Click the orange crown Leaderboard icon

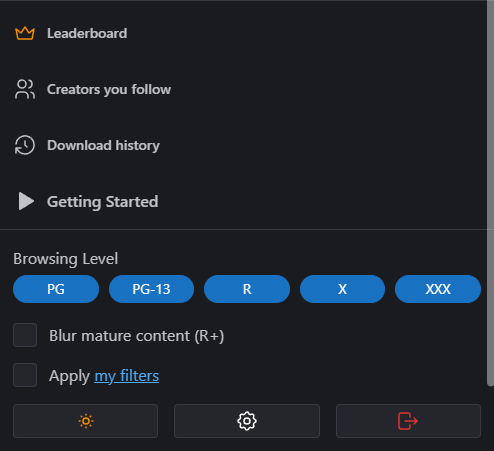click(x=25, y=33)
